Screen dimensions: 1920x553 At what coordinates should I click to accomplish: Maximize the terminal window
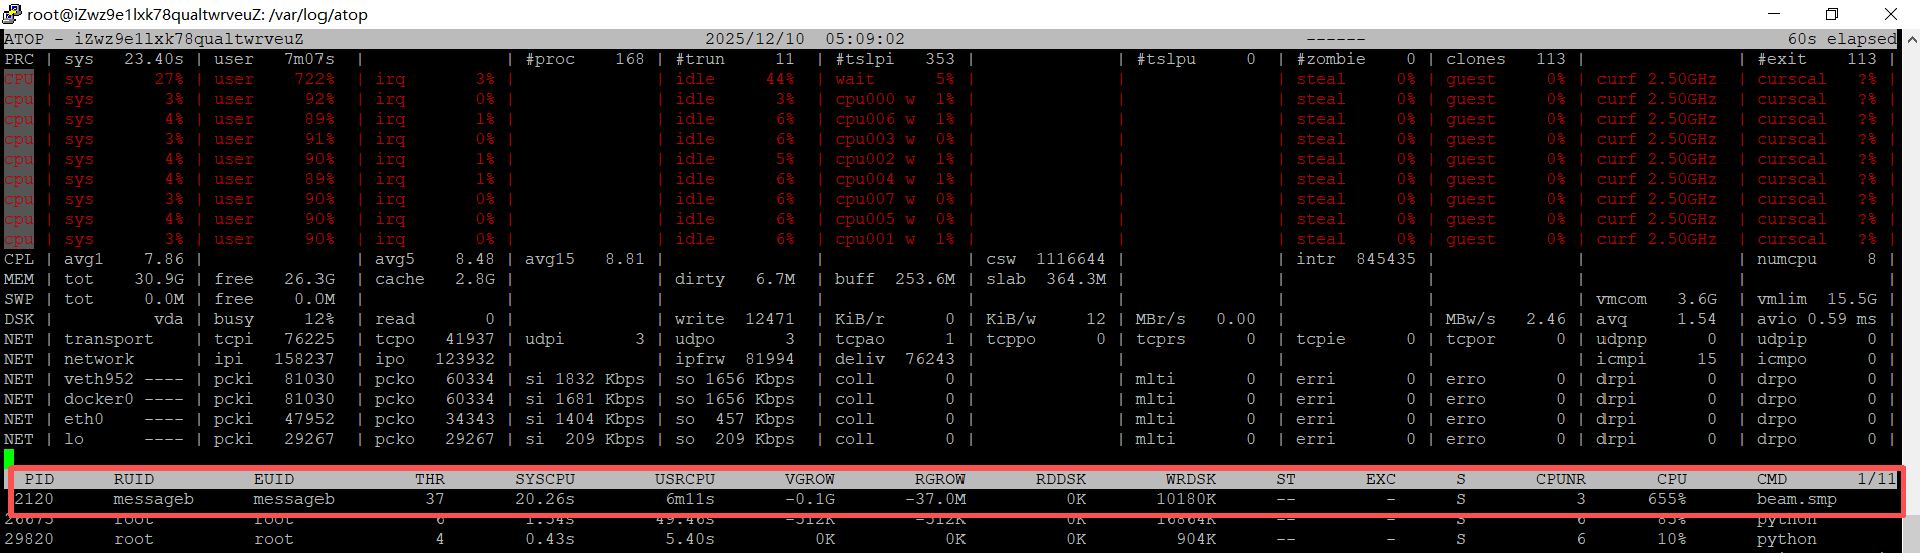[x=1832, y=14]
